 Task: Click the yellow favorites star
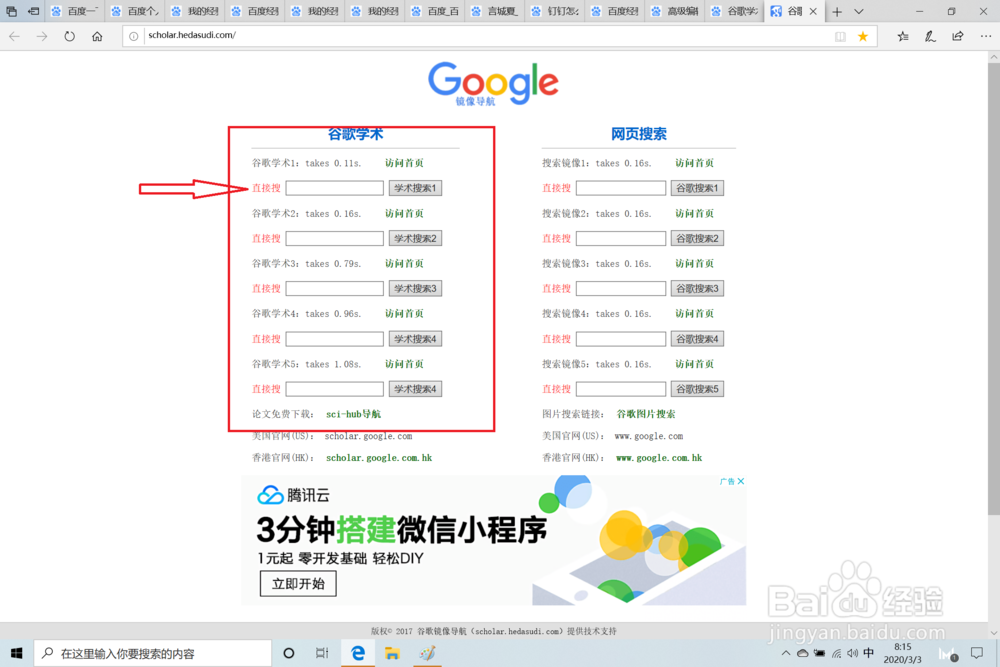click(x=863, y=36)
